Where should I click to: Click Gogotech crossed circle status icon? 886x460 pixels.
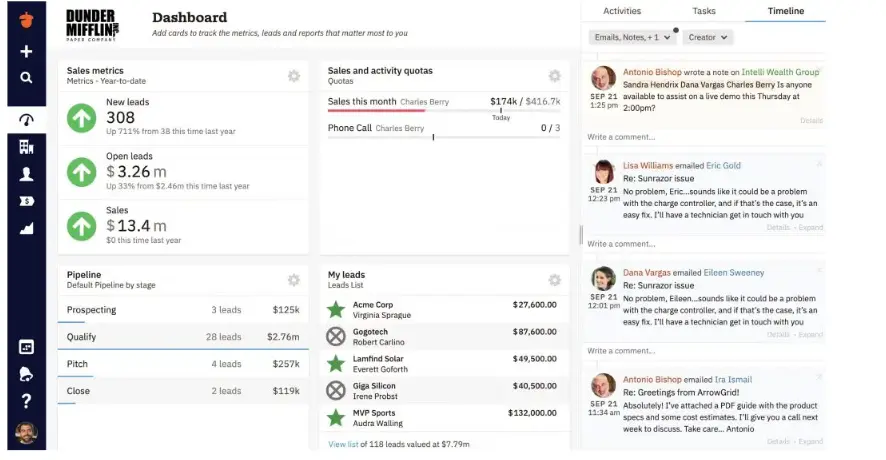[x=336, y=336]
